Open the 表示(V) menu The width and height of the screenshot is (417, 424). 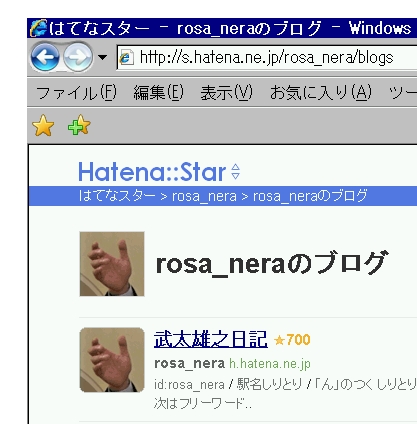coord(226,92)
